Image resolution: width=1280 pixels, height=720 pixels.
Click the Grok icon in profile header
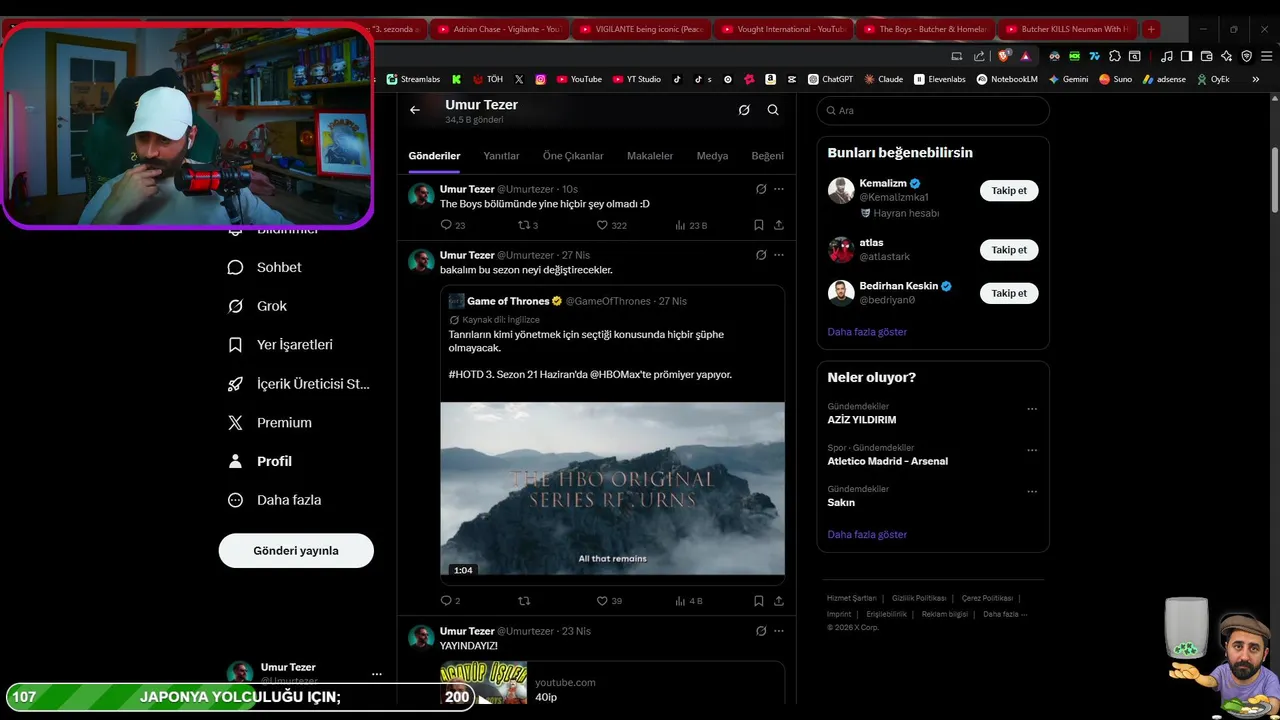[x=744, y=110]
